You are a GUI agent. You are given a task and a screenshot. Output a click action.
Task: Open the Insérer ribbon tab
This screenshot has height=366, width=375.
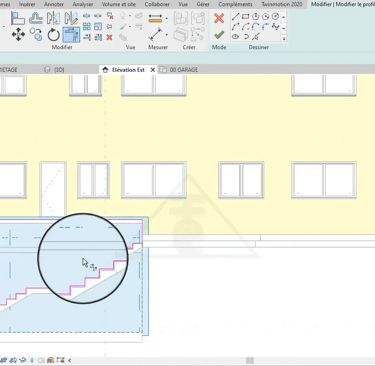27,4
